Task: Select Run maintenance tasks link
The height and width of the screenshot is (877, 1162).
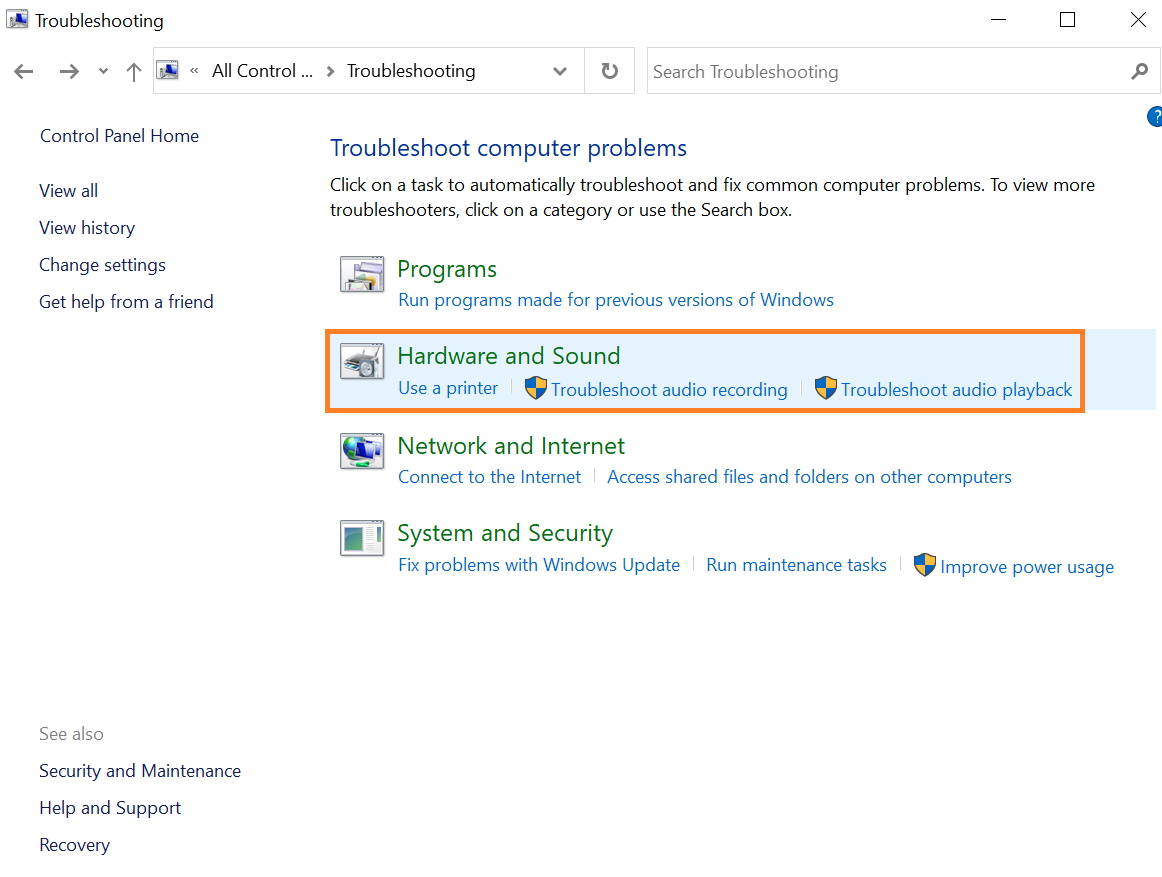Action: coord(796,565)
